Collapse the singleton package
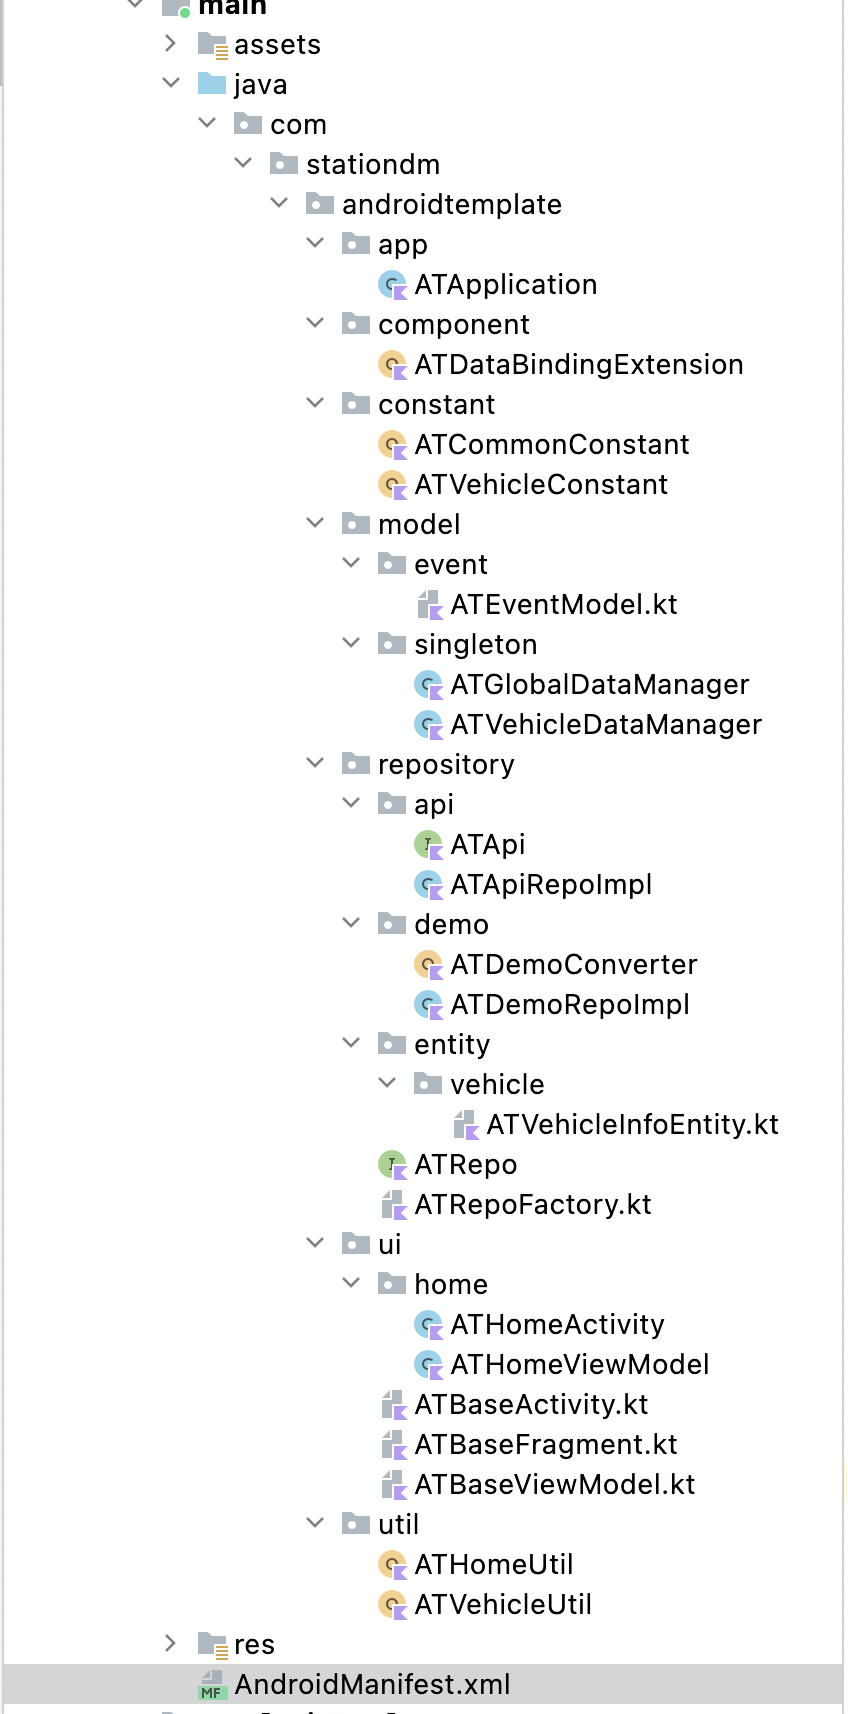Image resolution: width=848 pixels, height=1714 pixels. pyautogui.click(x=351, y=643)
